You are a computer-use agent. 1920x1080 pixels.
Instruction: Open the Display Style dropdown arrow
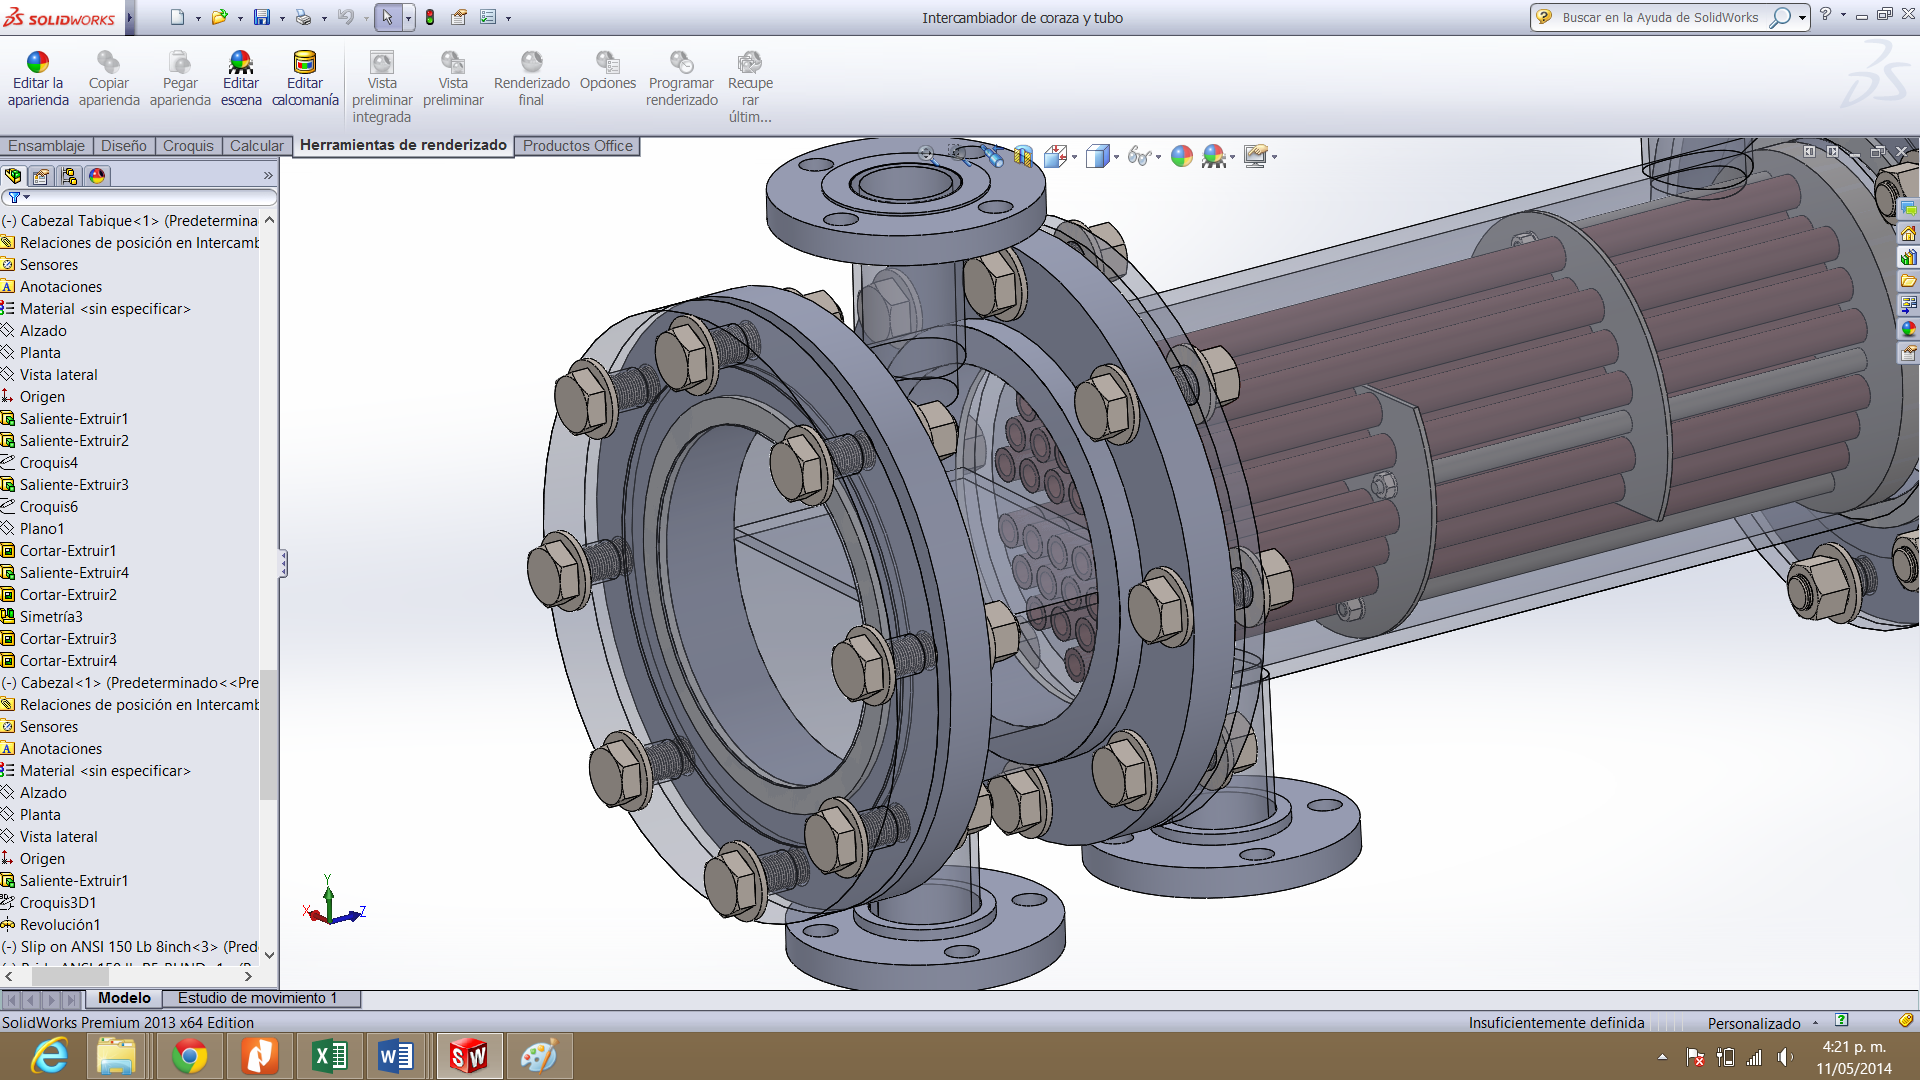click(1116, 157)
